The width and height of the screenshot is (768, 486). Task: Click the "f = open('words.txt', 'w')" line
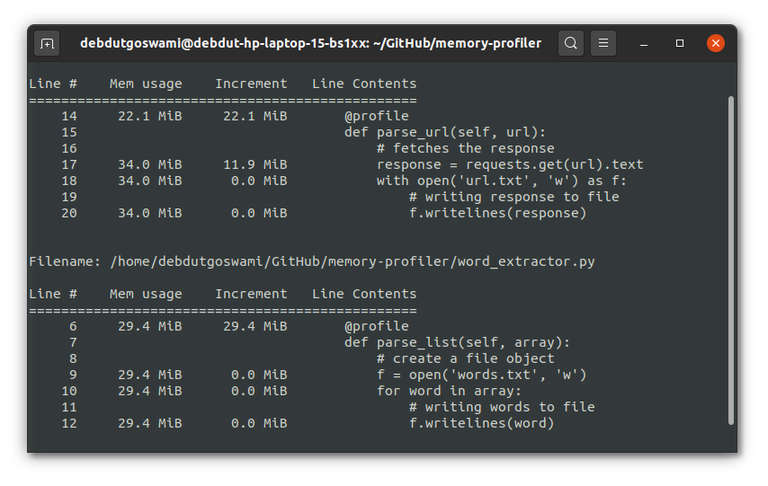481,375
